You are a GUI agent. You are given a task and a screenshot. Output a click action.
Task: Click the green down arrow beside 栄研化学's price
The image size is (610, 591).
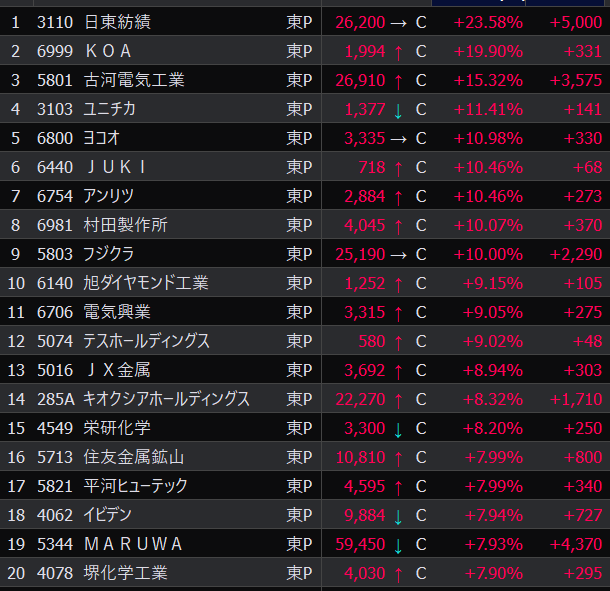click(x=399, y=429)
